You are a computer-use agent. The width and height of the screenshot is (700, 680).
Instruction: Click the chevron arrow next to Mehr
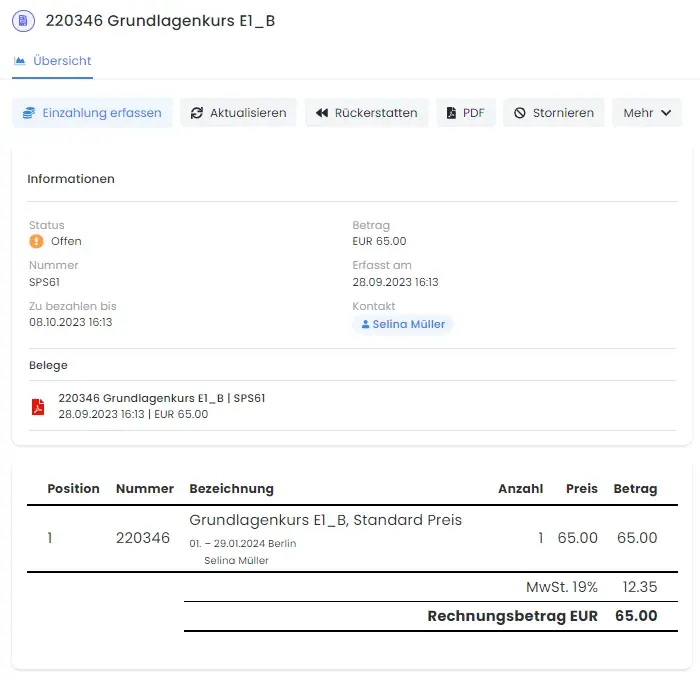click(x=666, y=113)
